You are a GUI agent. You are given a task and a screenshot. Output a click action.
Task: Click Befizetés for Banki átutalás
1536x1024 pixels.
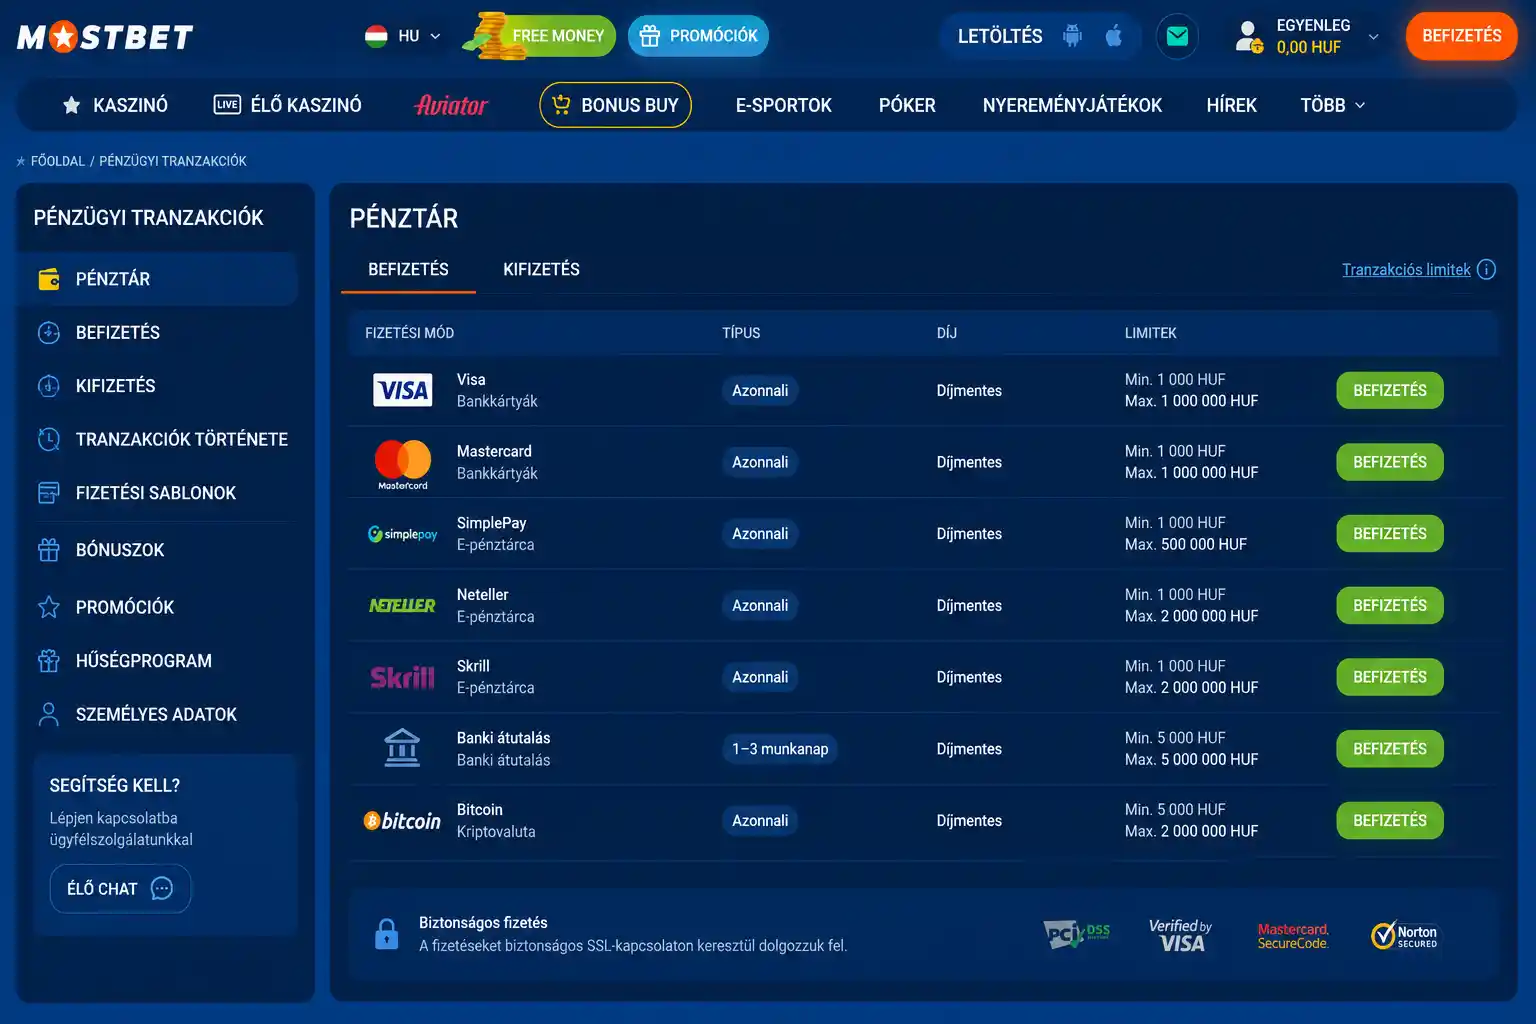tap(1390, 749)
